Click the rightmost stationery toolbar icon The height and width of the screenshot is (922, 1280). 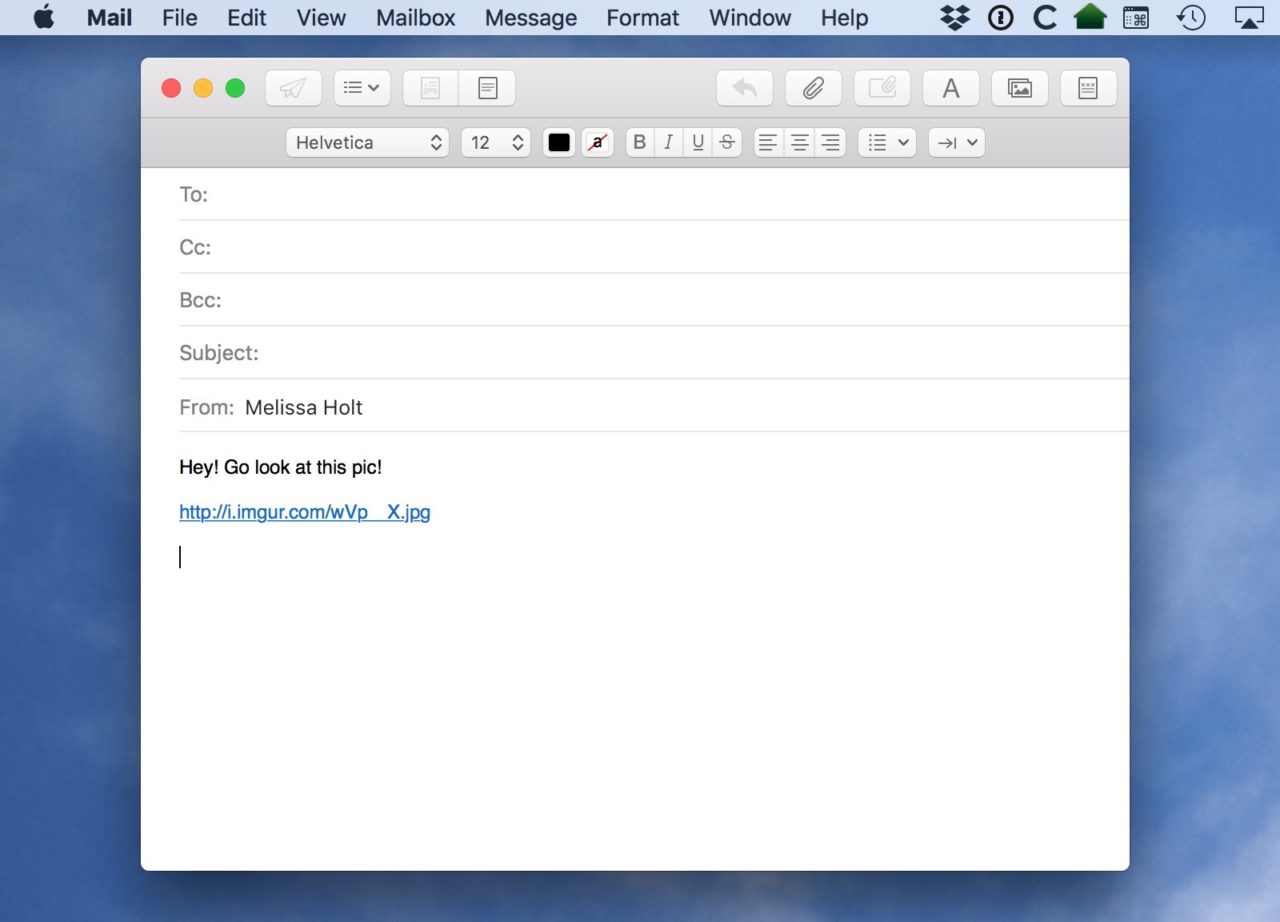pyautogui.click(x=1088, y=88)
